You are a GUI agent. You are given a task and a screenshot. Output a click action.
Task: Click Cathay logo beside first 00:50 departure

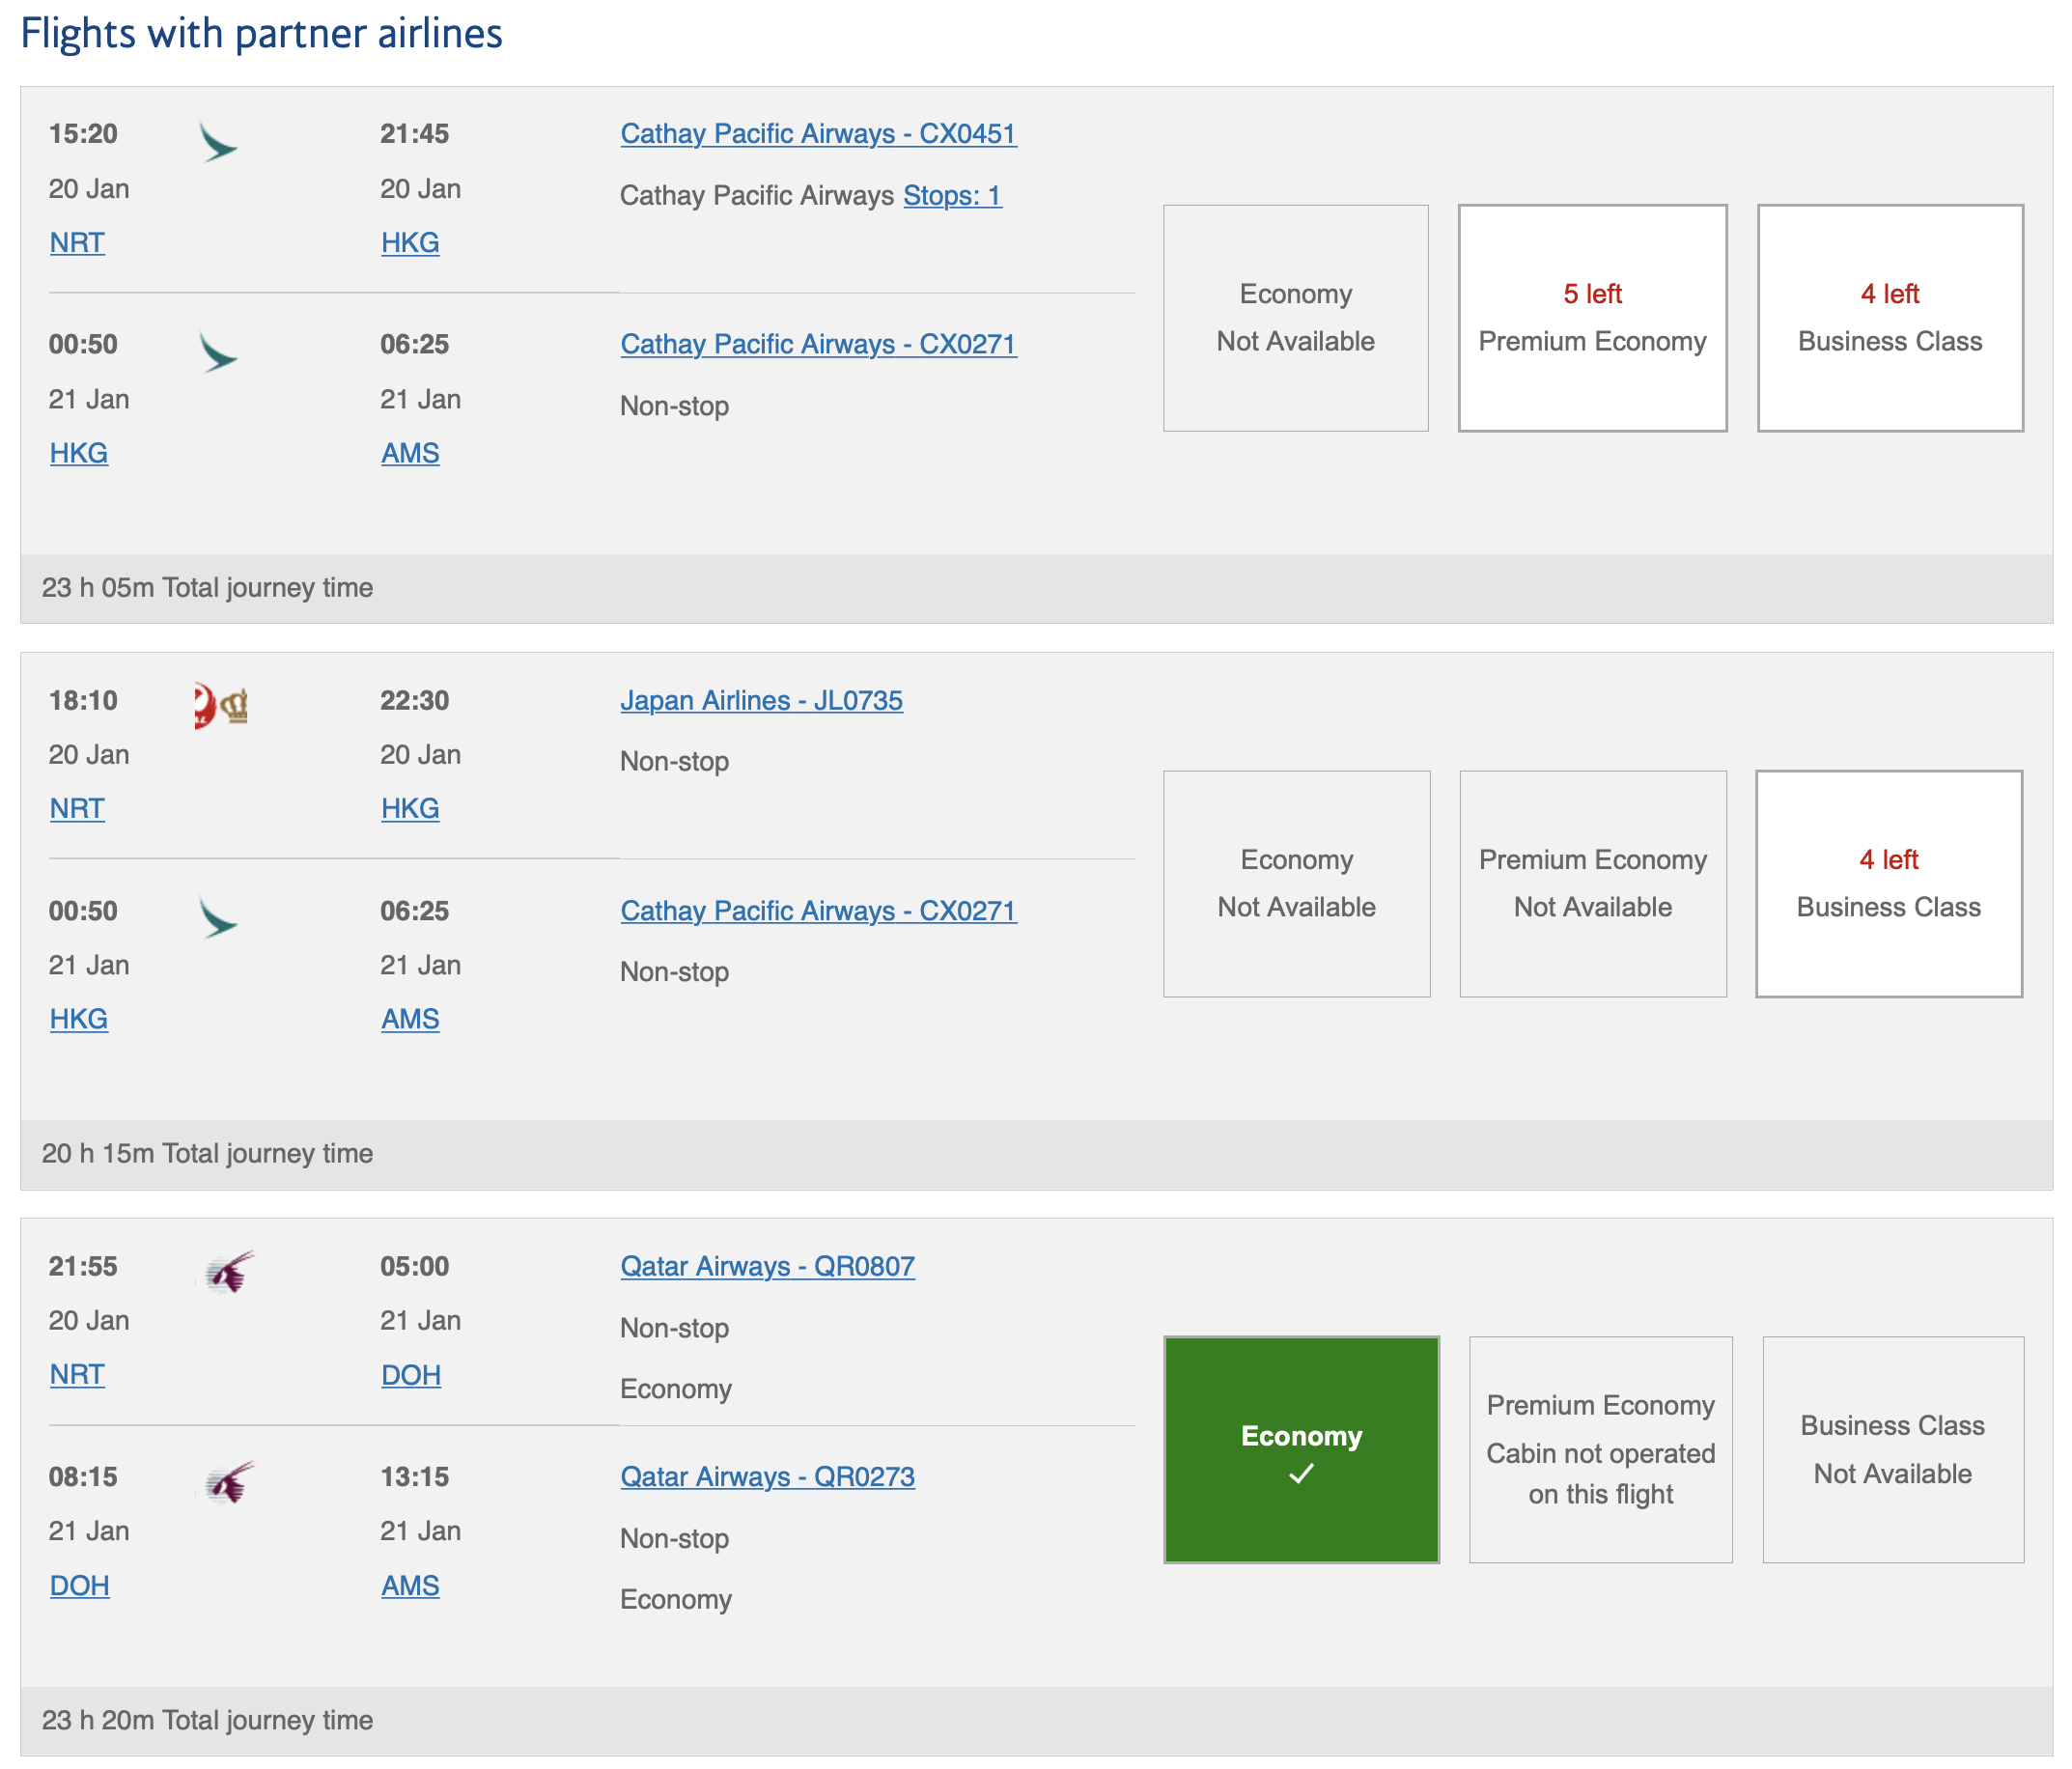click(217, 352)
